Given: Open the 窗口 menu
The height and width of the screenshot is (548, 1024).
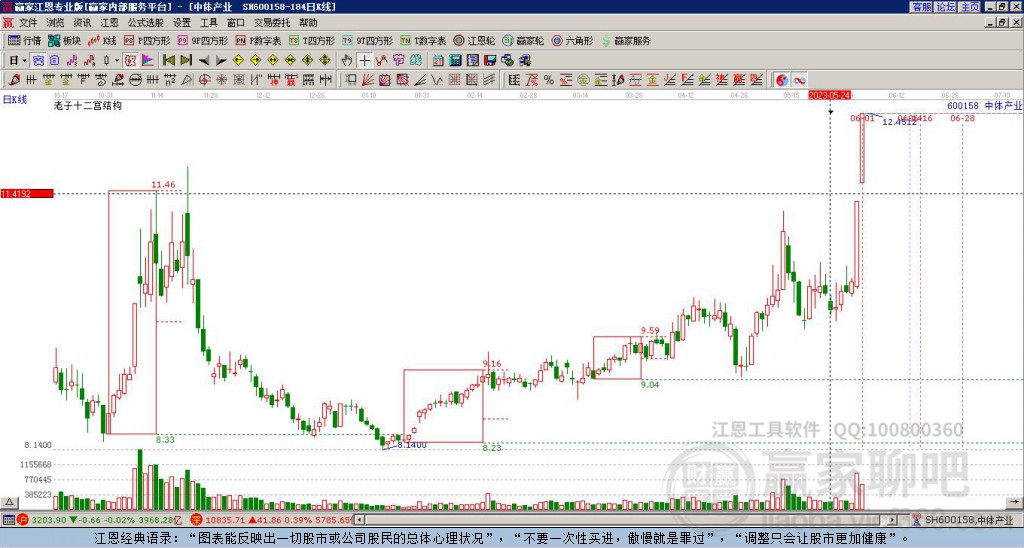Looking at the screenshot, I should pos(236,23).
